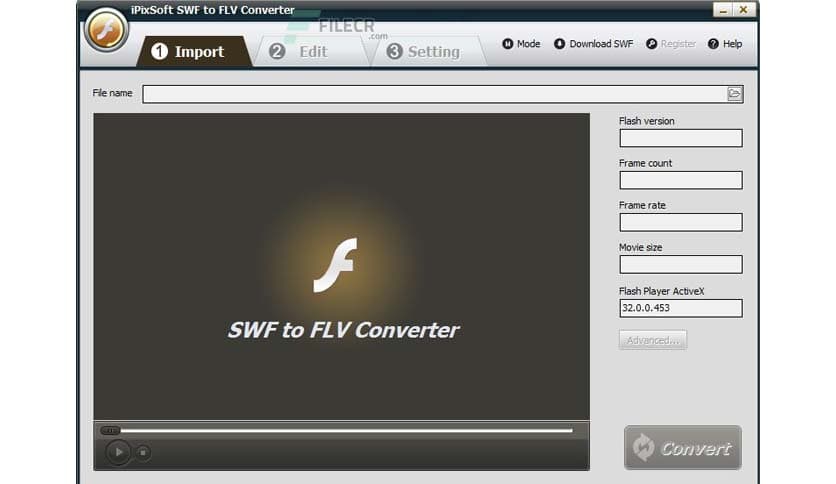Close the iPixSoft converter window
This screenshot has height=484, width=836.
tap(743, 10)
